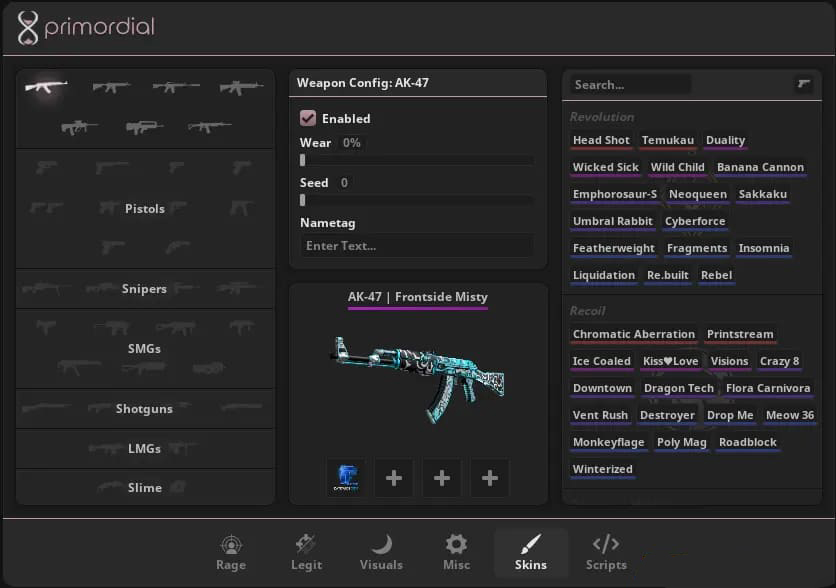Choose the Chromatic Aberration skin
The image size is (836, 588).
[x=633, y=335]
